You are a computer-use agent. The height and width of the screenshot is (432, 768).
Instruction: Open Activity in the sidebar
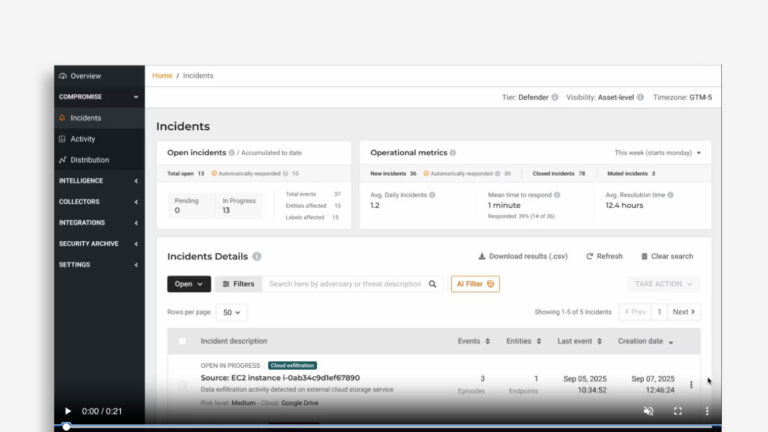(83, 139)
